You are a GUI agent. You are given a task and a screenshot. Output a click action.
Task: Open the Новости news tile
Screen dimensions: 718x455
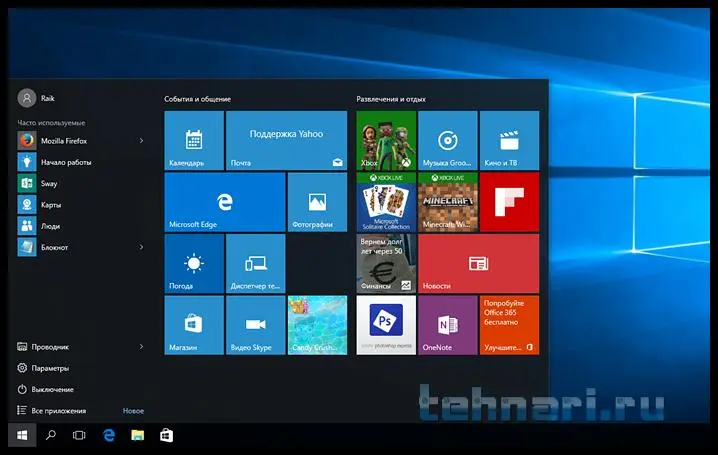click(479, 264)
